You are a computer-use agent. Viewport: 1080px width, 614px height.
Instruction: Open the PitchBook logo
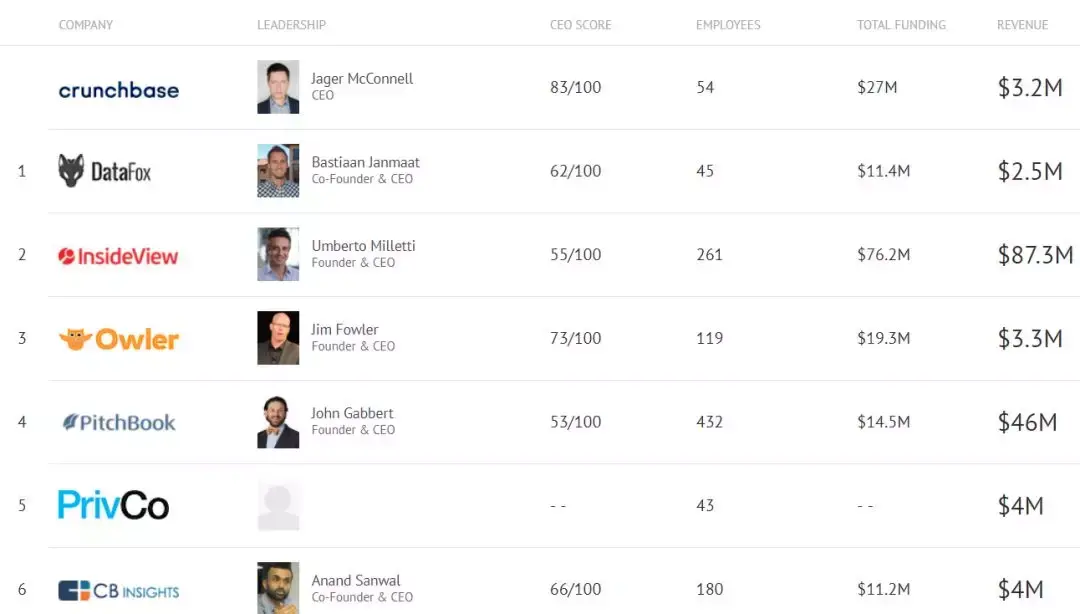click(118, 423)
